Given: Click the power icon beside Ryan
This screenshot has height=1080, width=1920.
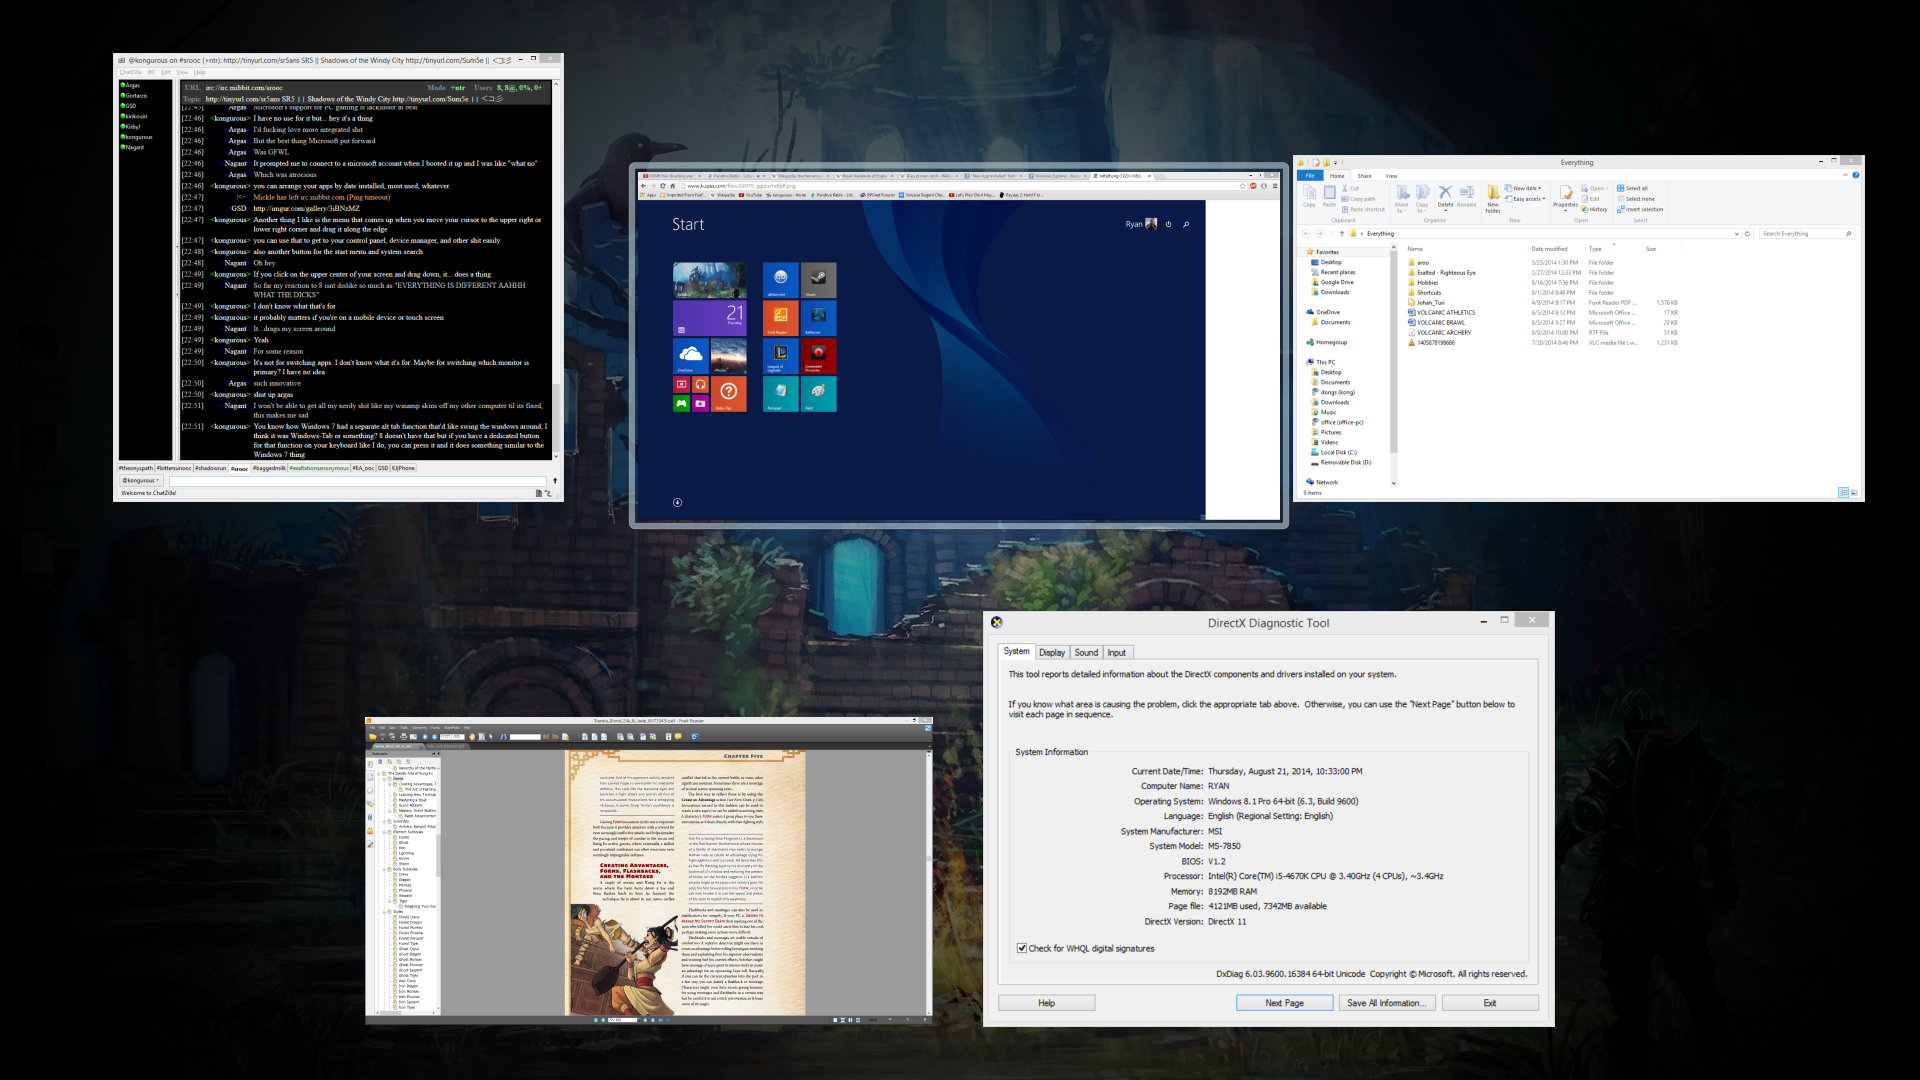Looking at the screenshot, I should pyautogui.click(x=1168, y=224).
